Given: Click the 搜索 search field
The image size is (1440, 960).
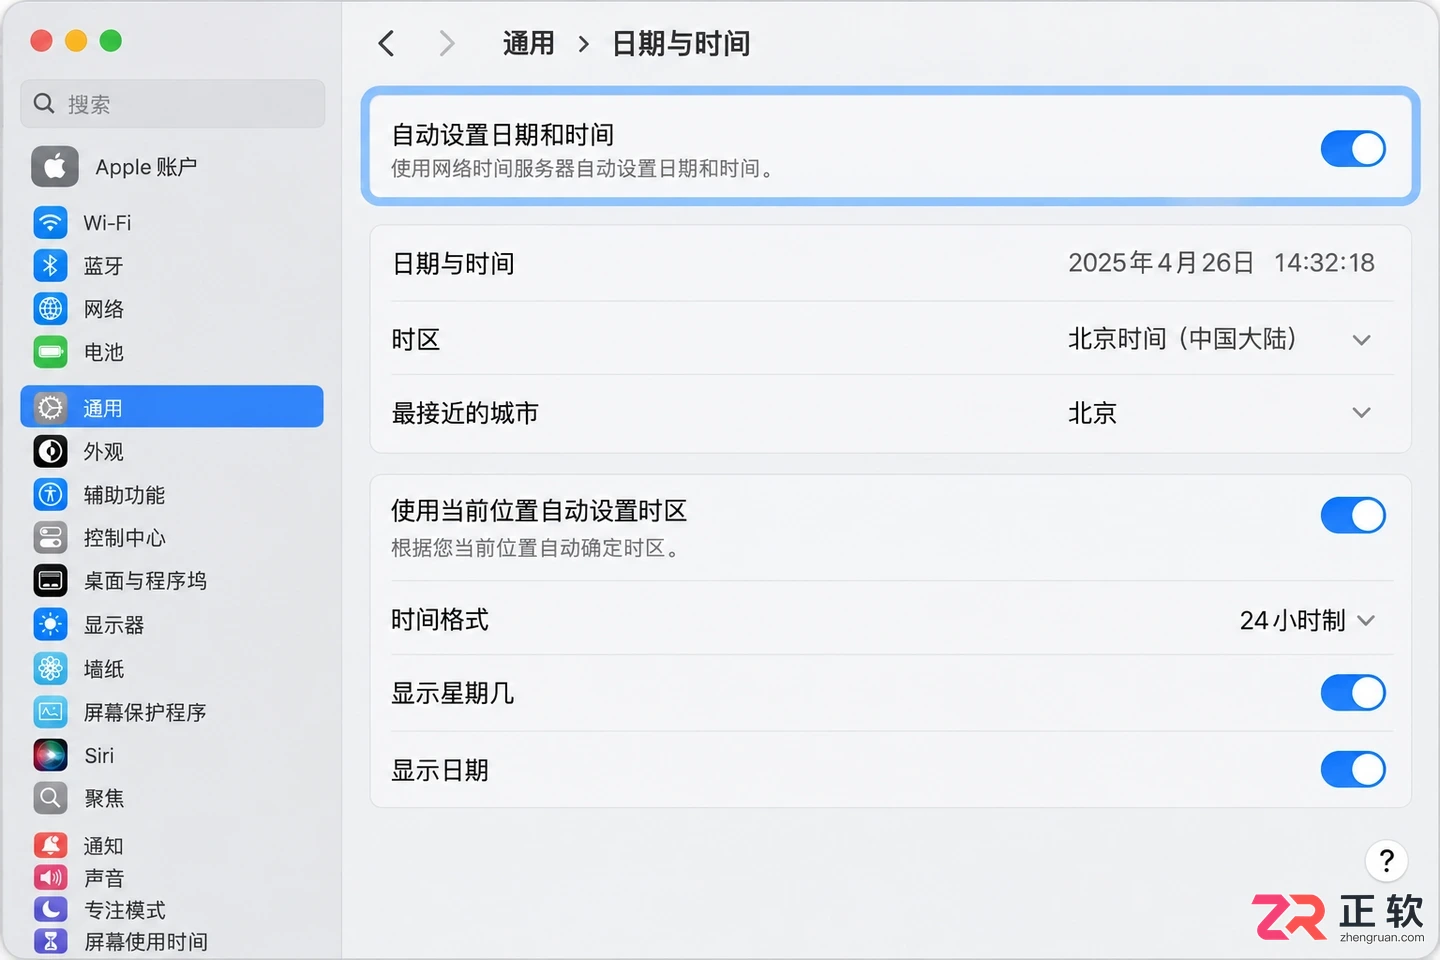Looking at the screenshot, I should click(x=172, y=103).
